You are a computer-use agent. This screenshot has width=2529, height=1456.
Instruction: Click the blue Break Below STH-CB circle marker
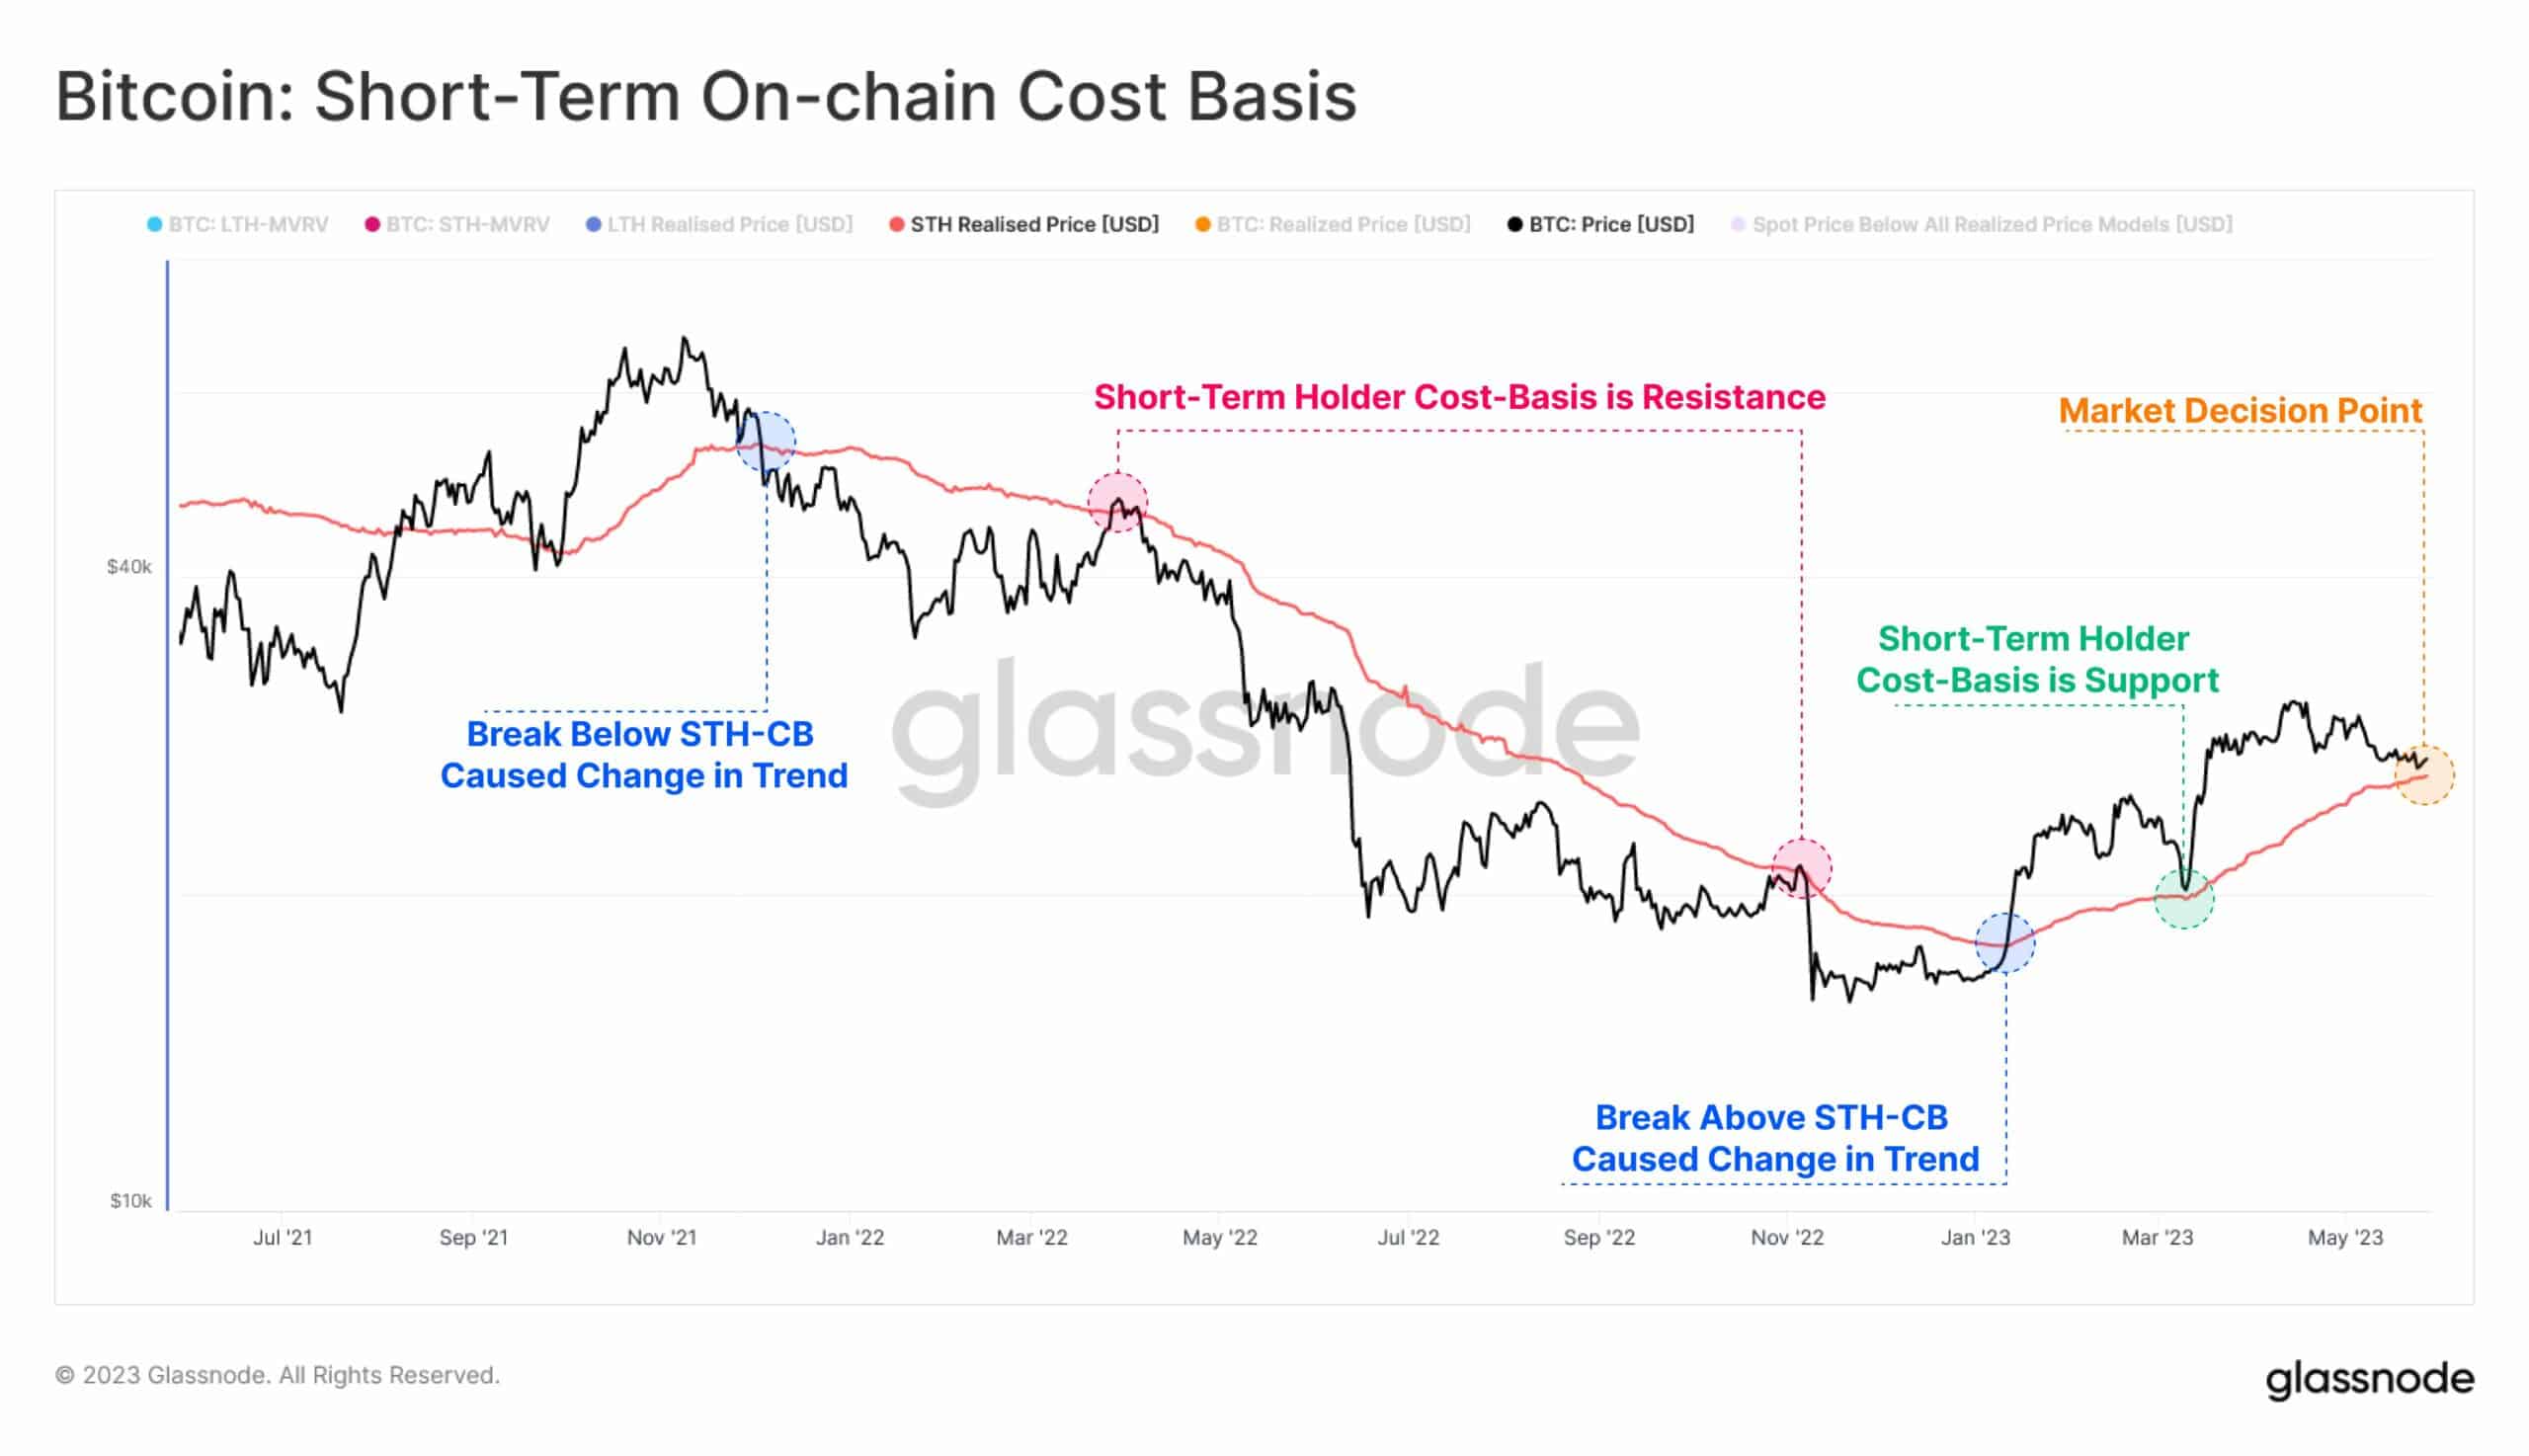765,441
